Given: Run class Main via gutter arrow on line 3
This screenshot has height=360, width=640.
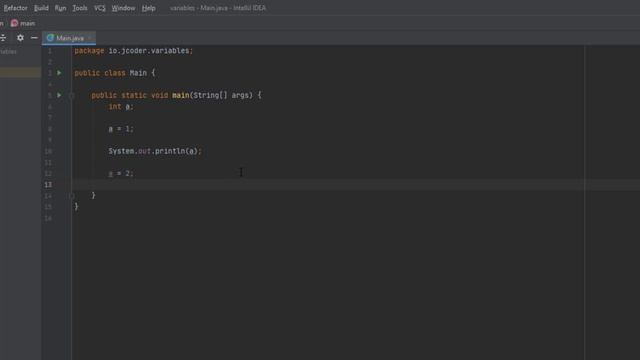Looking at the screenshot, I should (x=59, y=73).
